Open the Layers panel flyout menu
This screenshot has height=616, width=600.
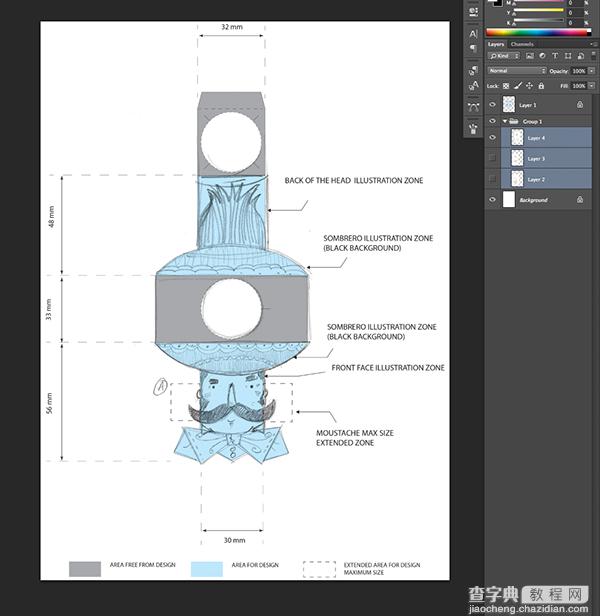[x=592, y=44]
